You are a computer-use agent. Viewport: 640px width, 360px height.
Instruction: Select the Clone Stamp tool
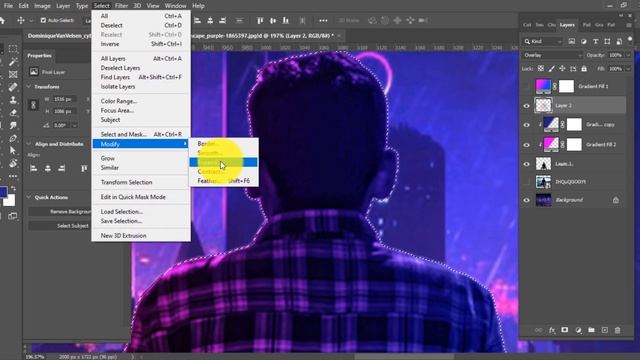coord(13,100)
